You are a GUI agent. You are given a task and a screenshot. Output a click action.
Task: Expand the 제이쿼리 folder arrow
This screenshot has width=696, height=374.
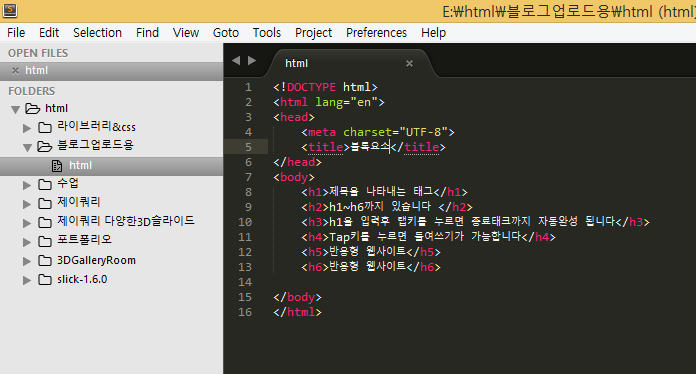pyautogui.click(x=27, y=204)
